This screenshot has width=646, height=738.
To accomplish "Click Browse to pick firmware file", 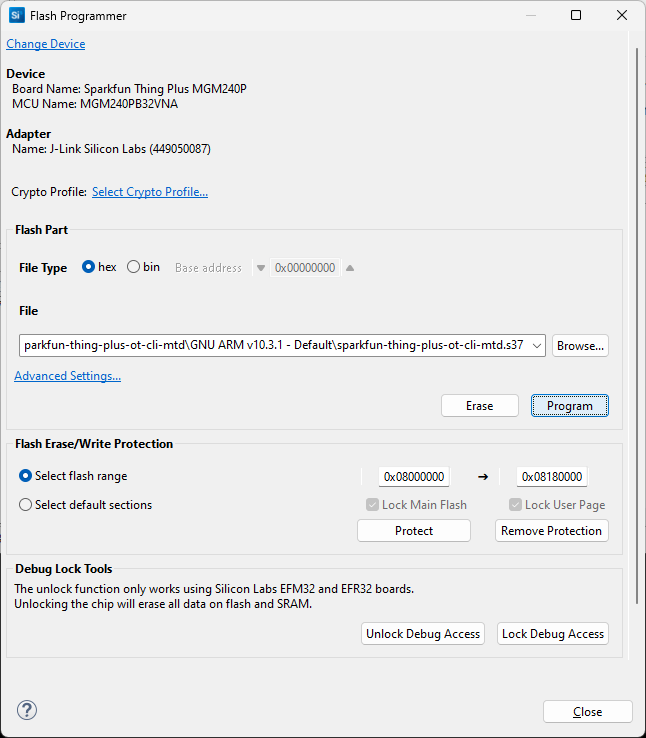I will click(580, 346).
